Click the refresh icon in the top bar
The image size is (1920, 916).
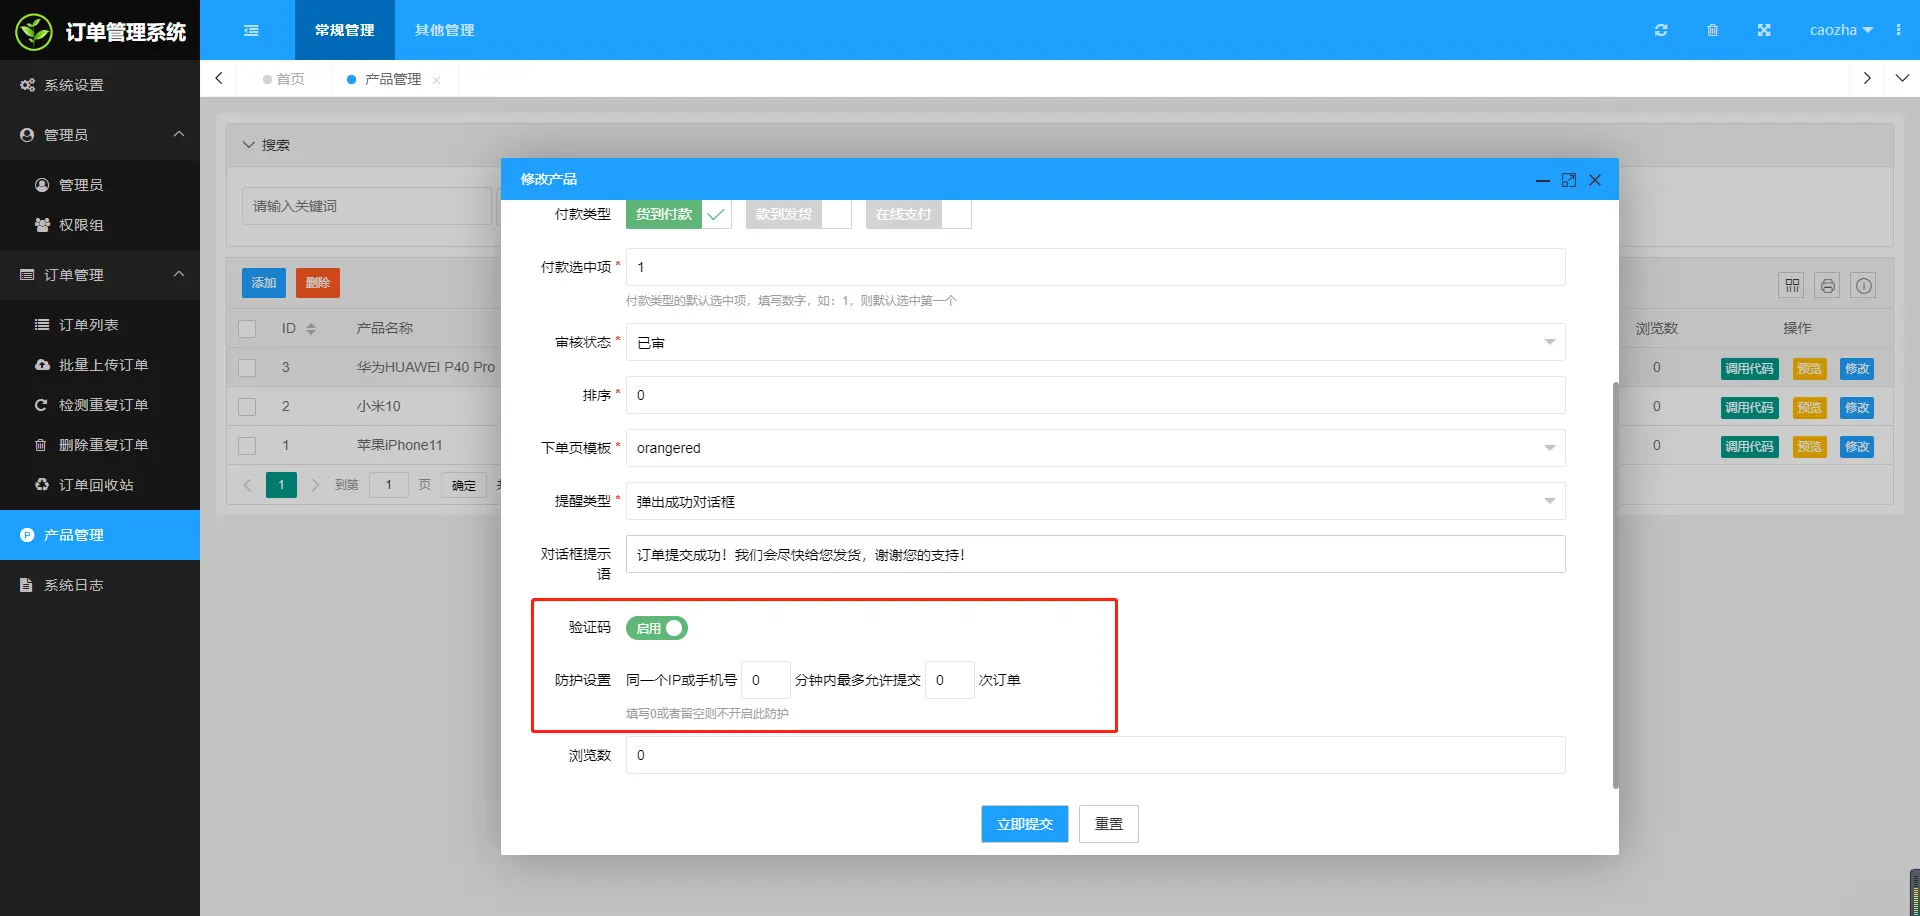pos(1661,30)
